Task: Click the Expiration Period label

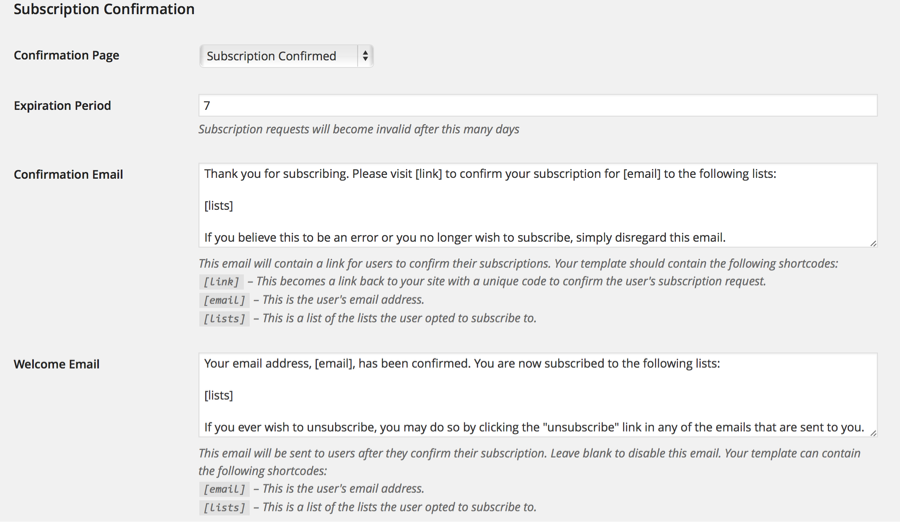Action: point(63,106)
